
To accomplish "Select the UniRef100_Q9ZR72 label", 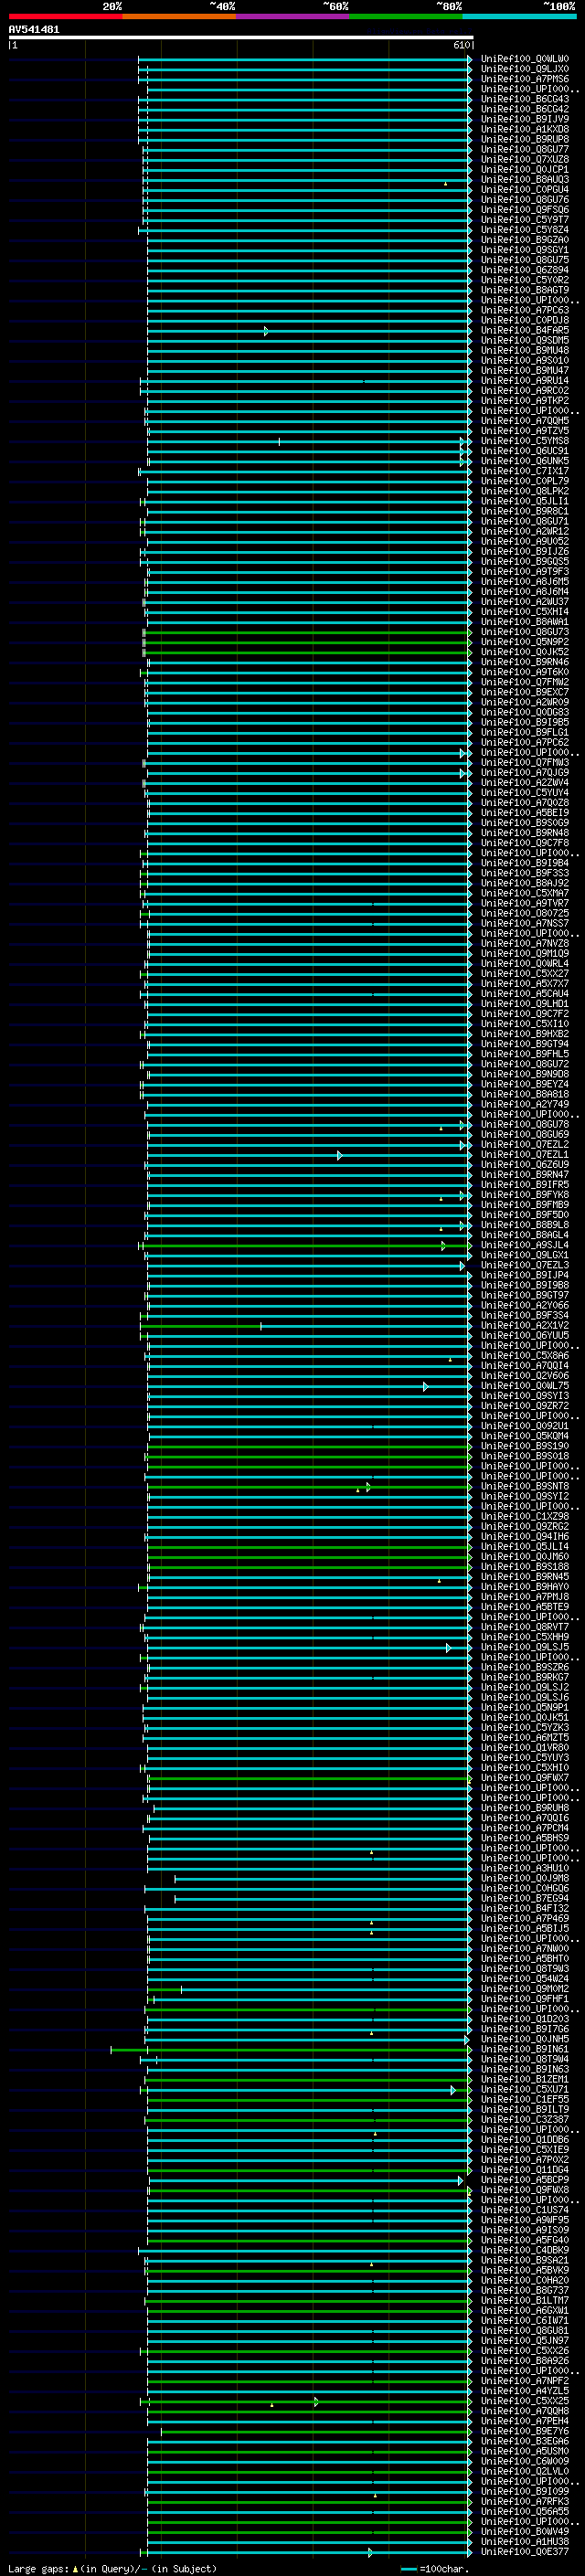I will 525,1406.
